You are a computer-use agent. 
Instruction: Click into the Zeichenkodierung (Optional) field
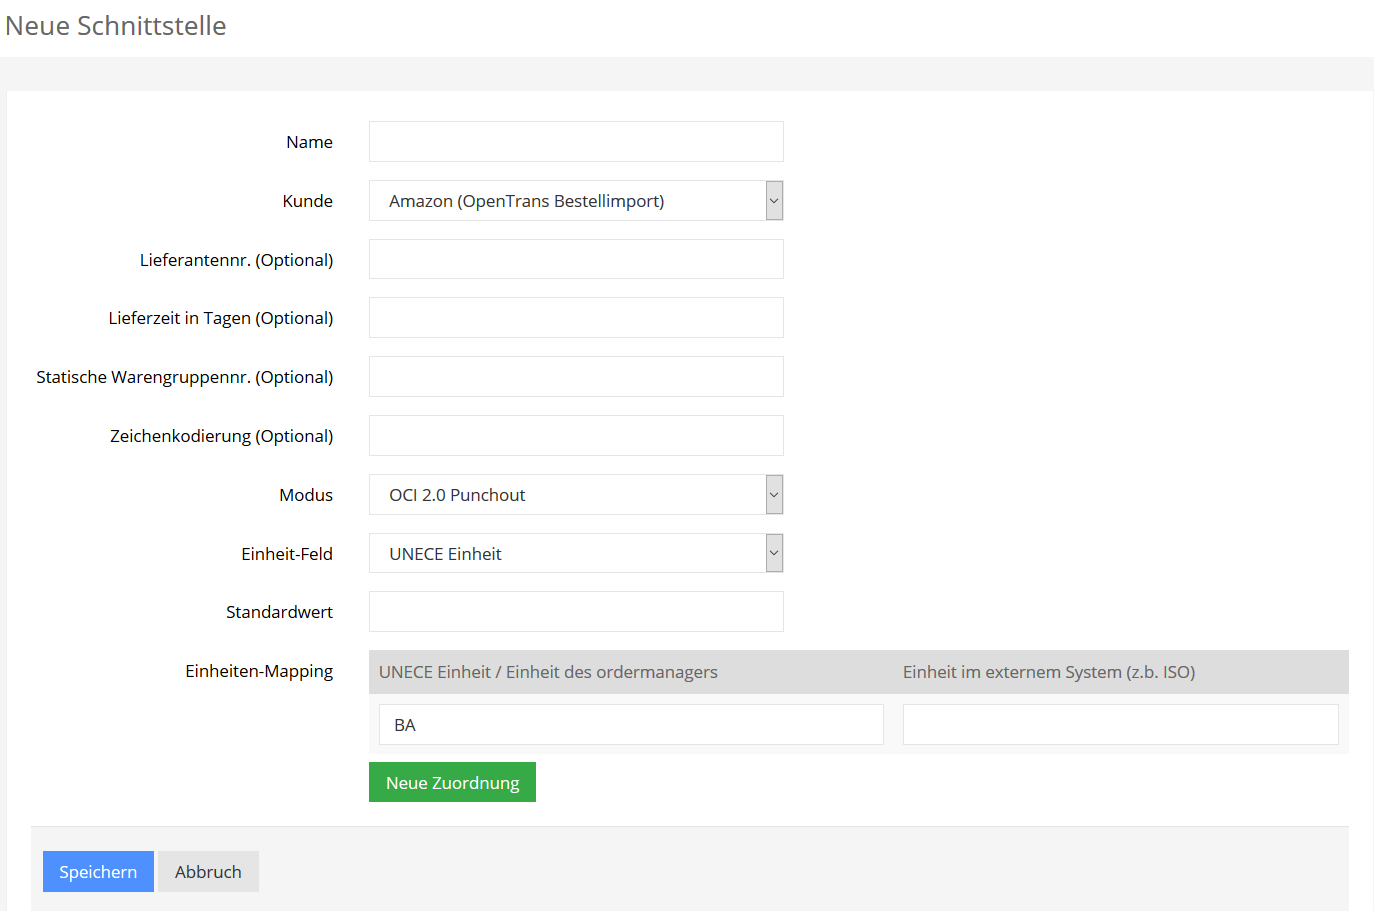pos(576,436)
